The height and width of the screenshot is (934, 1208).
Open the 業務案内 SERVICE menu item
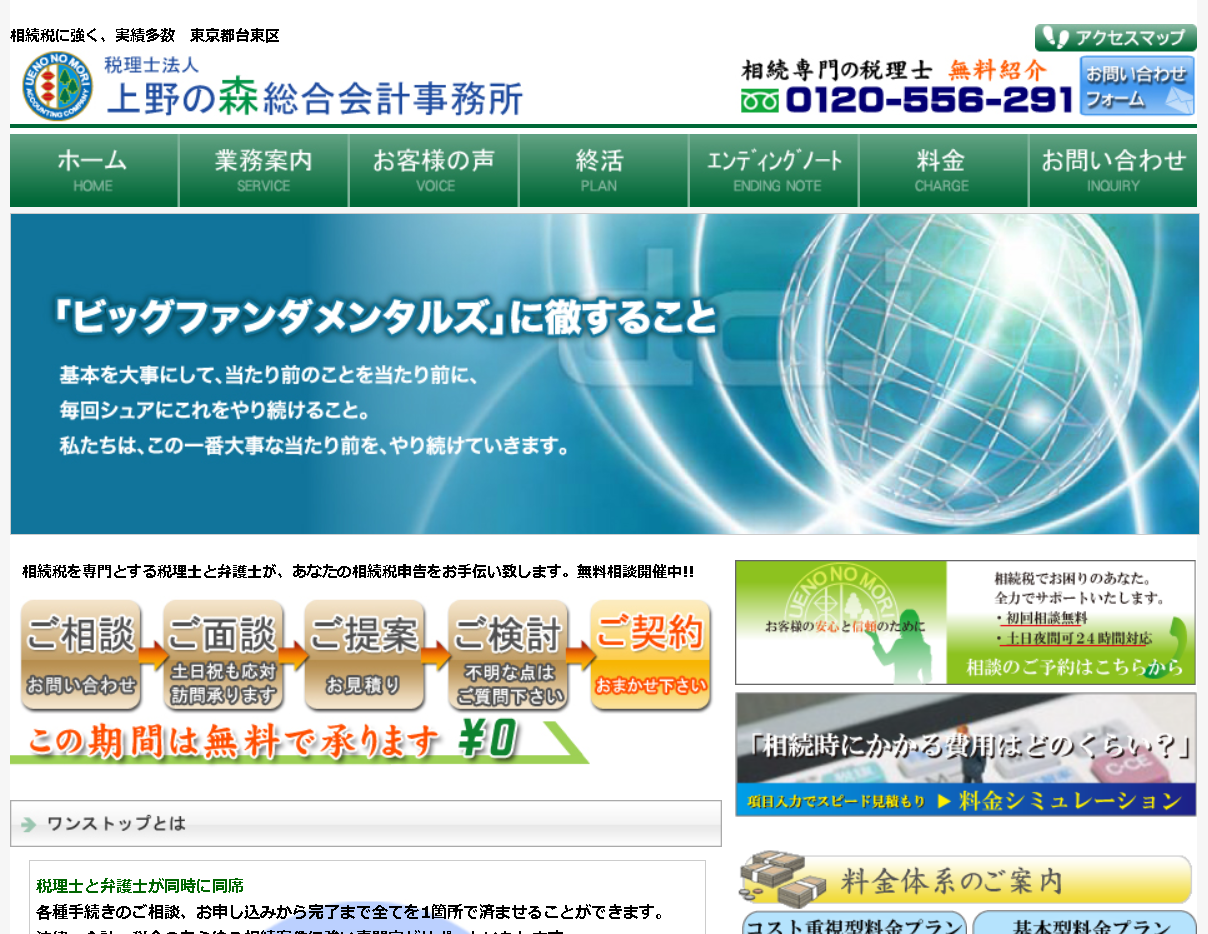tap(264, 170)
